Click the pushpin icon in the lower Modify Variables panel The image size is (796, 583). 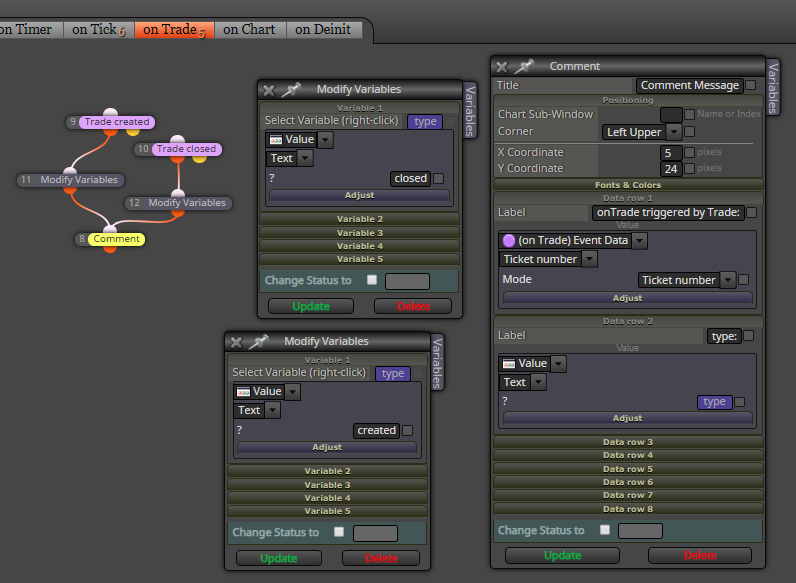pos(258,342)
